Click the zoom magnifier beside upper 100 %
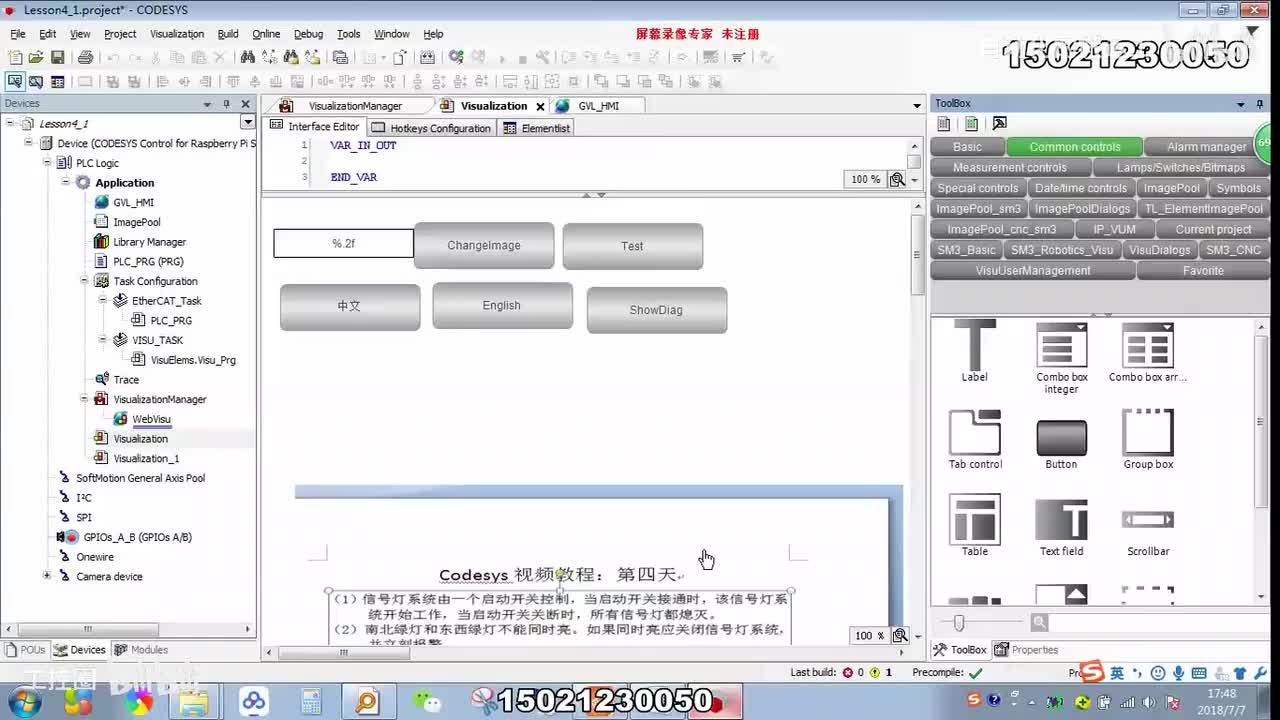1280x720 pixels. (x=897, y=179)
